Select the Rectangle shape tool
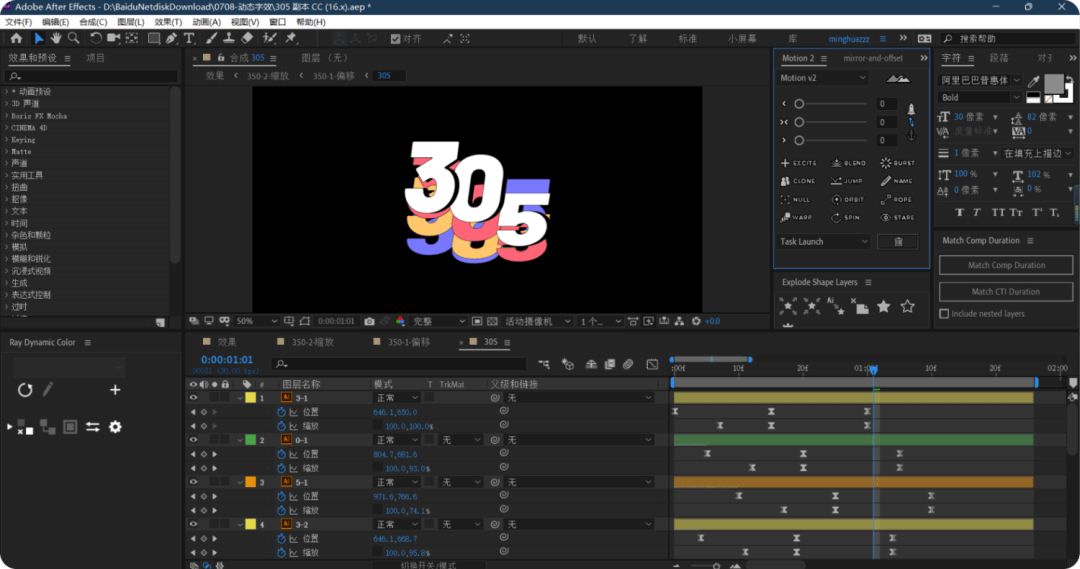The height and width of the screenshot is (569, 1080). pos(154,39)
